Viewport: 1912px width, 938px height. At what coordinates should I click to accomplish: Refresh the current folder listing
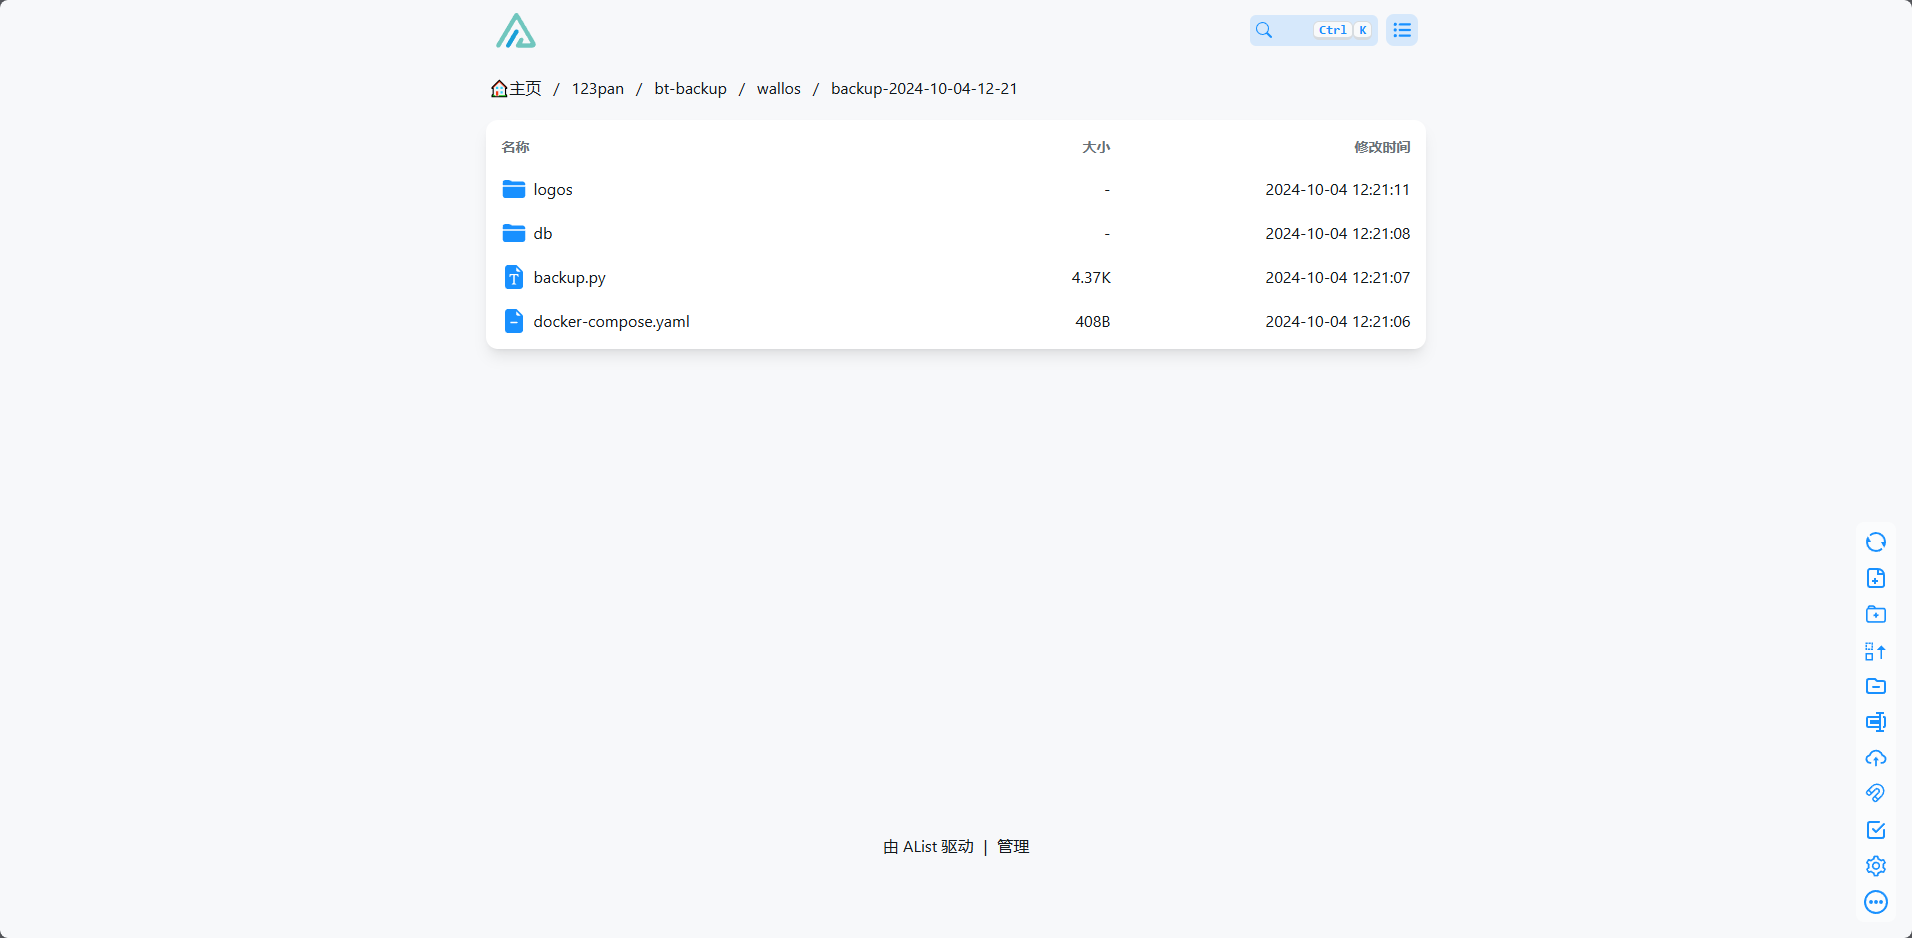tap(1875, 542)
